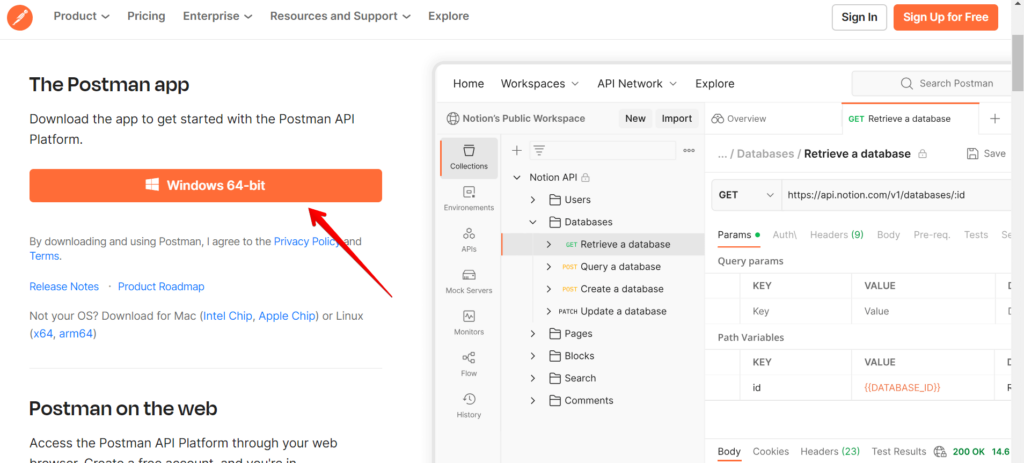Open the APIs sidebar icon
Screen dimensions: 1024x463
click(468, 240)
